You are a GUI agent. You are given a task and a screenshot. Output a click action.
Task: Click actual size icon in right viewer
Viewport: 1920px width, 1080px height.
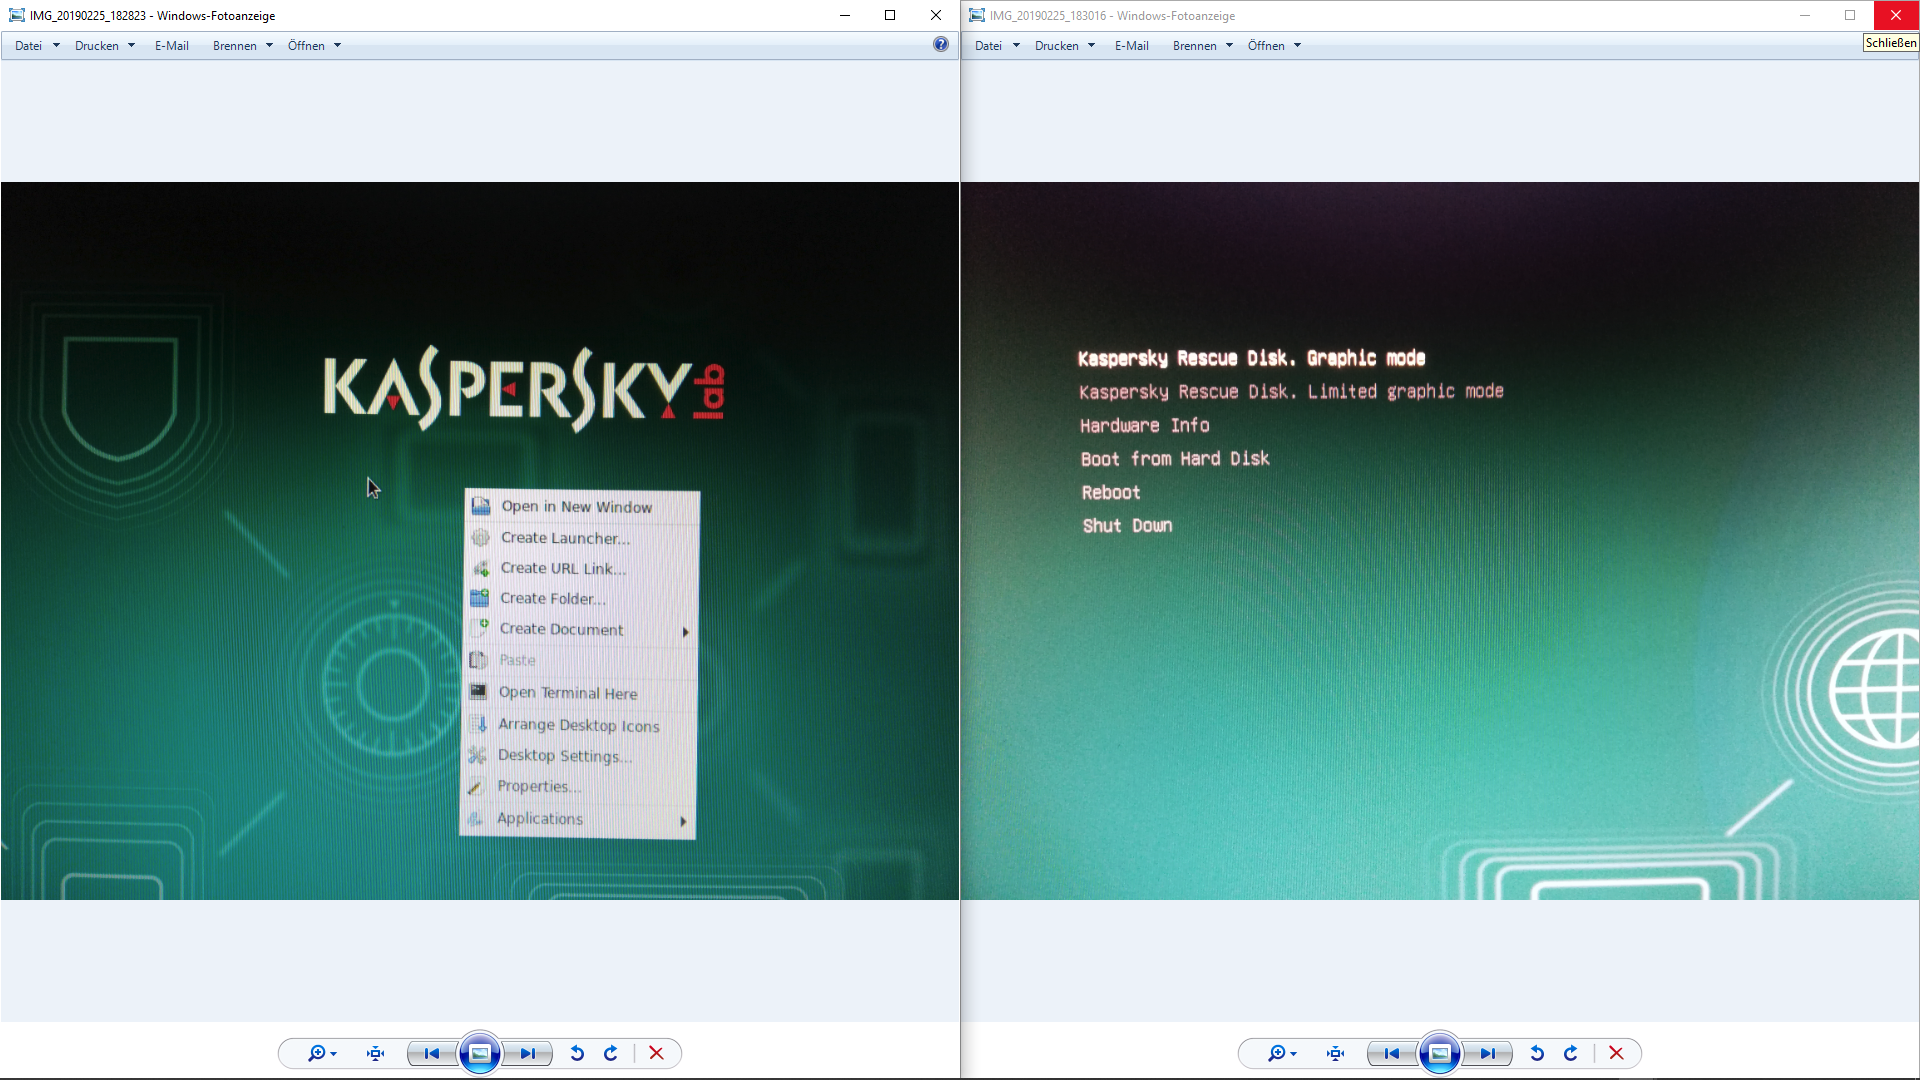(1335, 1053)
